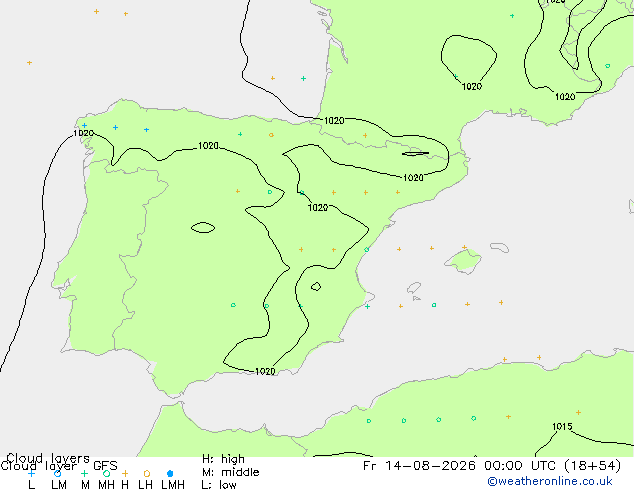Click the GFS model label

pyautogui.click(x=105, y=466)
